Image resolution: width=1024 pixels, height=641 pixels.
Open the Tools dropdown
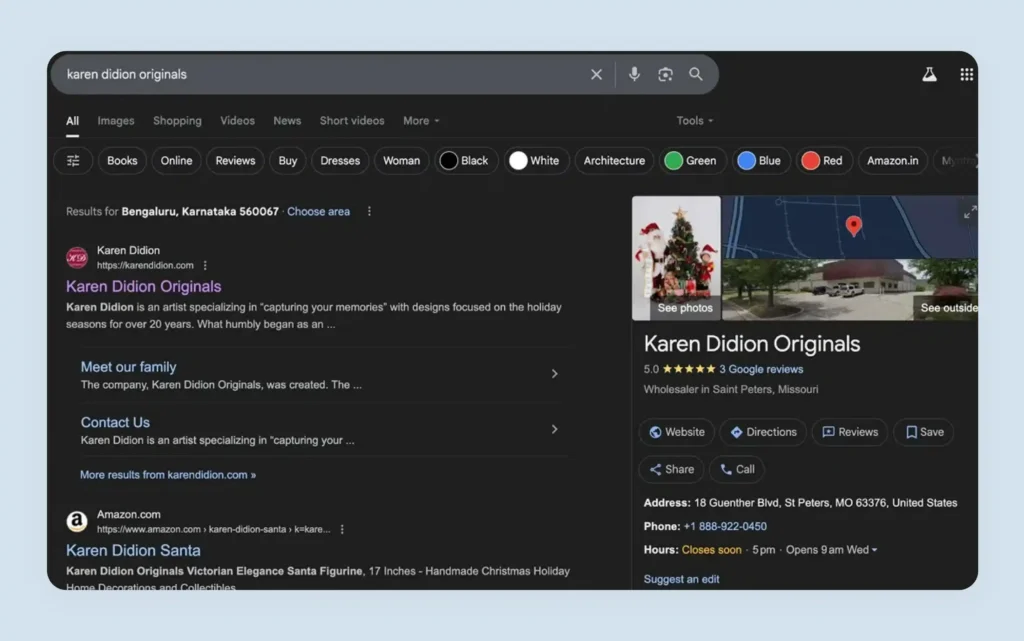694,121
